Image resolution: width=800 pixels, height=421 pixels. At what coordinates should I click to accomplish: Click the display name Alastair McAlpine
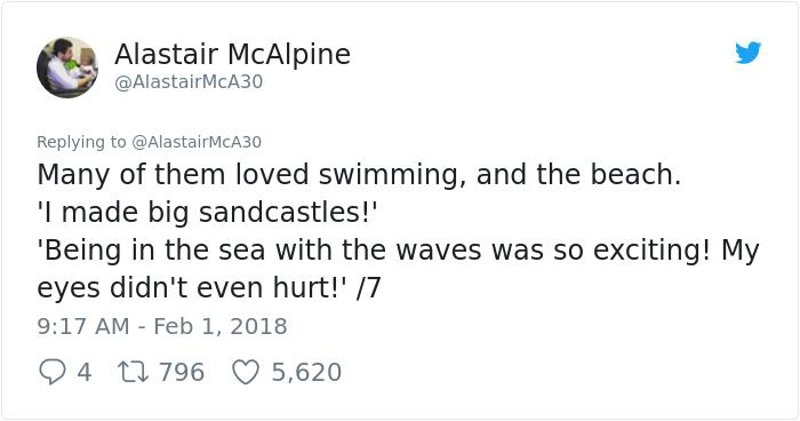(x=232, y=54)
